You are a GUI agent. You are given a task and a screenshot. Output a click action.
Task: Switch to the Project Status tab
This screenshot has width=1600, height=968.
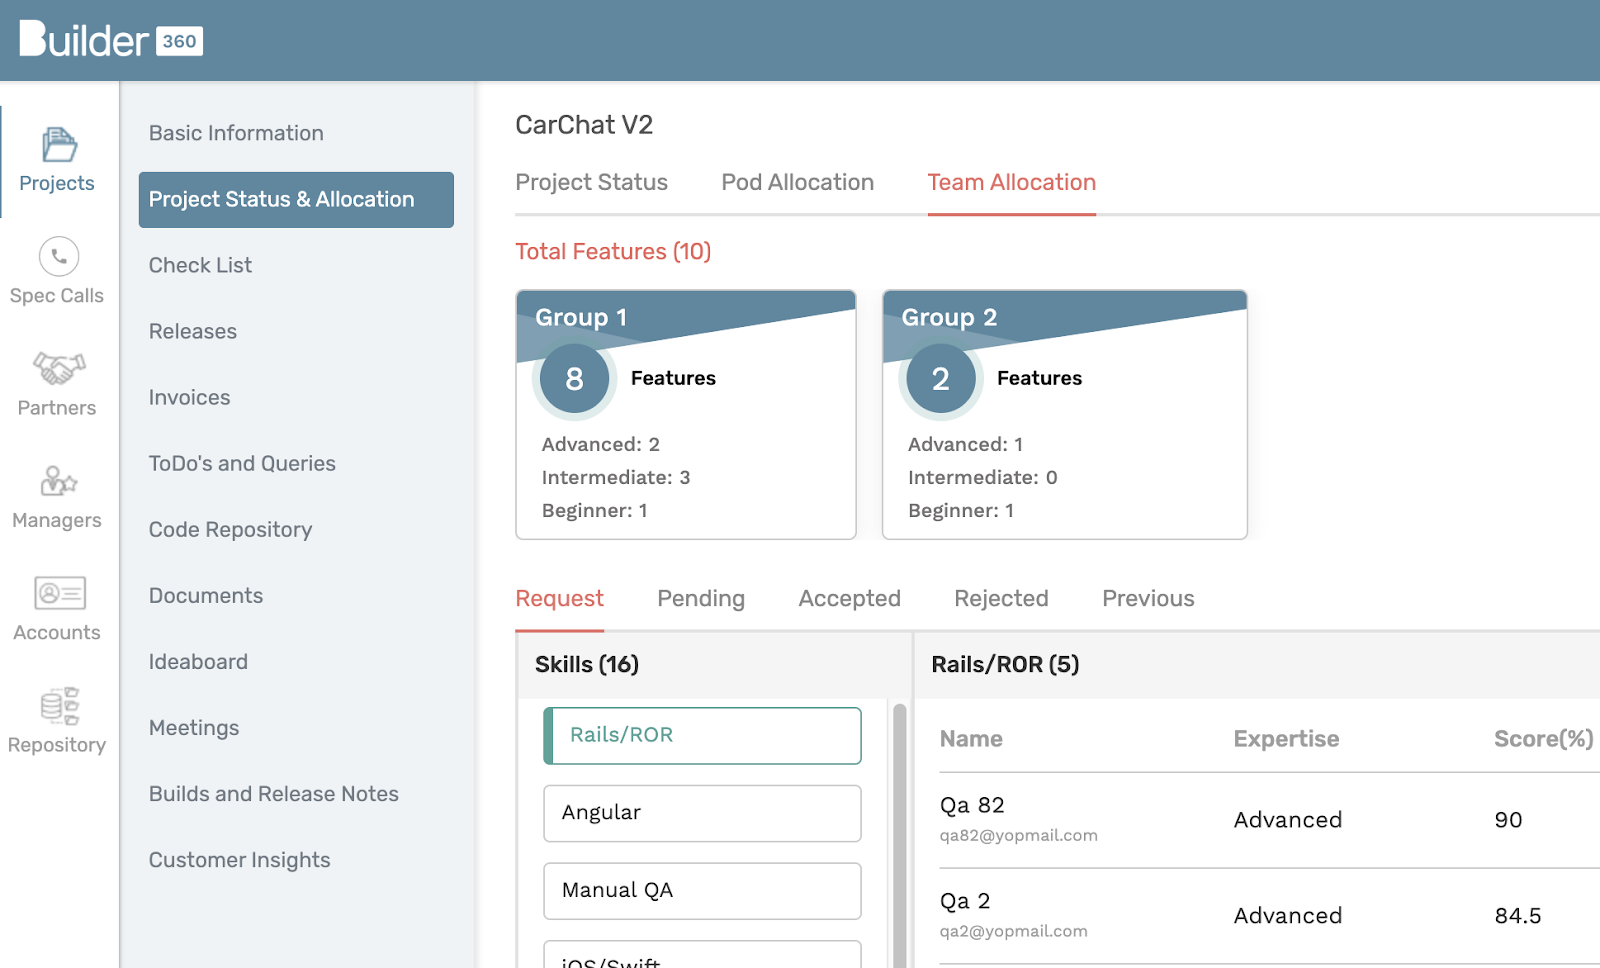[x=591, y=183]
